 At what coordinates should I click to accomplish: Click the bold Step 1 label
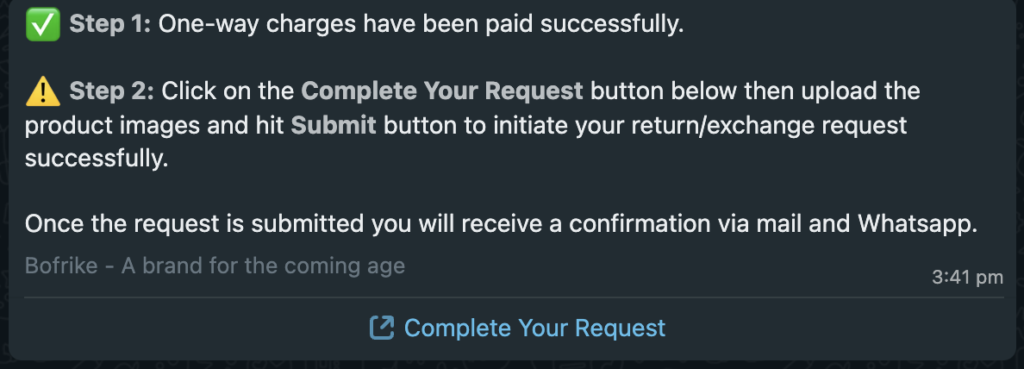(x=110, y=24)
